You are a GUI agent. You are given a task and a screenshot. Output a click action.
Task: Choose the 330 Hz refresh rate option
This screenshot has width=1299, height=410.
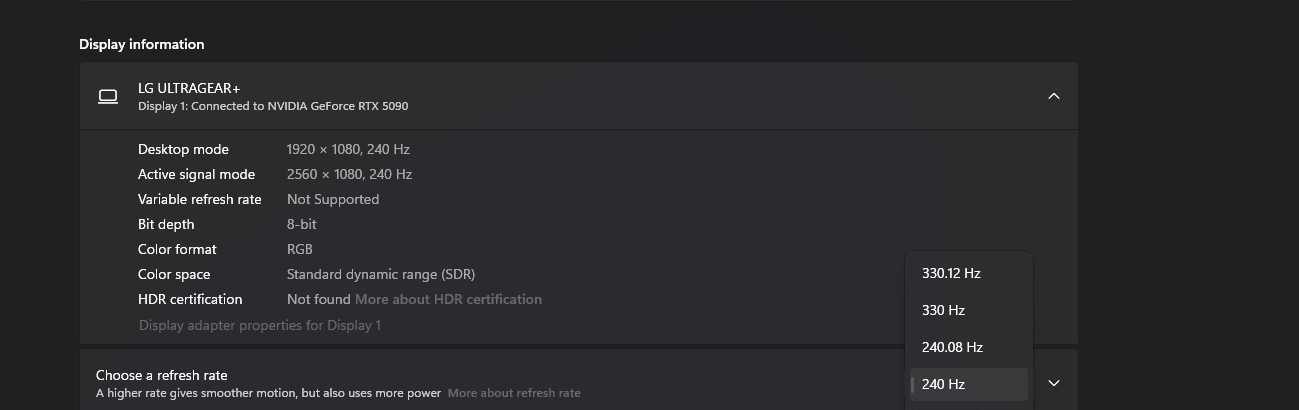click(x=943, y=310)
